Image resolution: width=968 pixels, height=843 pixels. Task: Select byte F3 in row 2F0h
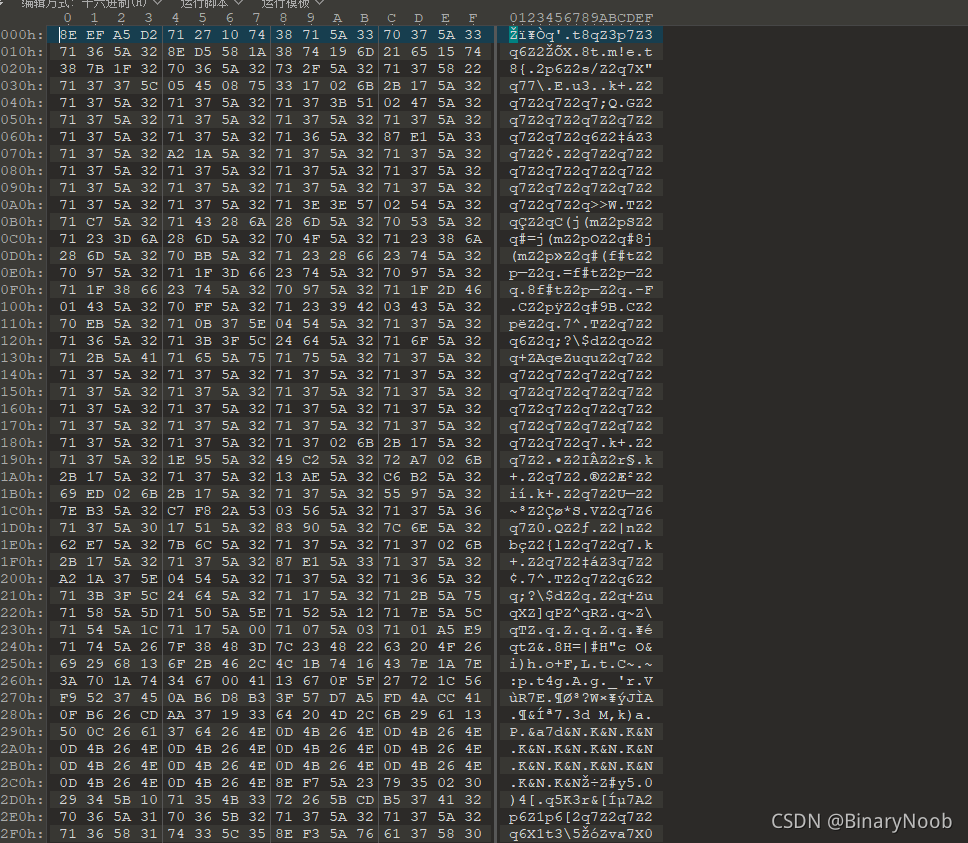[x=311, y=834]
